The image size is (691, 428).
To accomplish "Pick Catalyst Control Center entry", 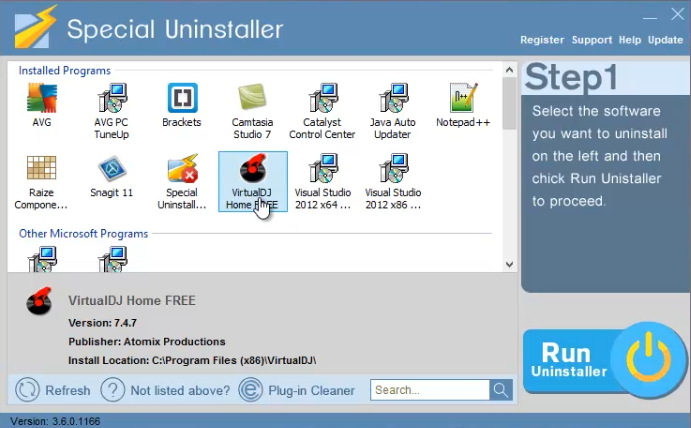I will tap(322, 111).
